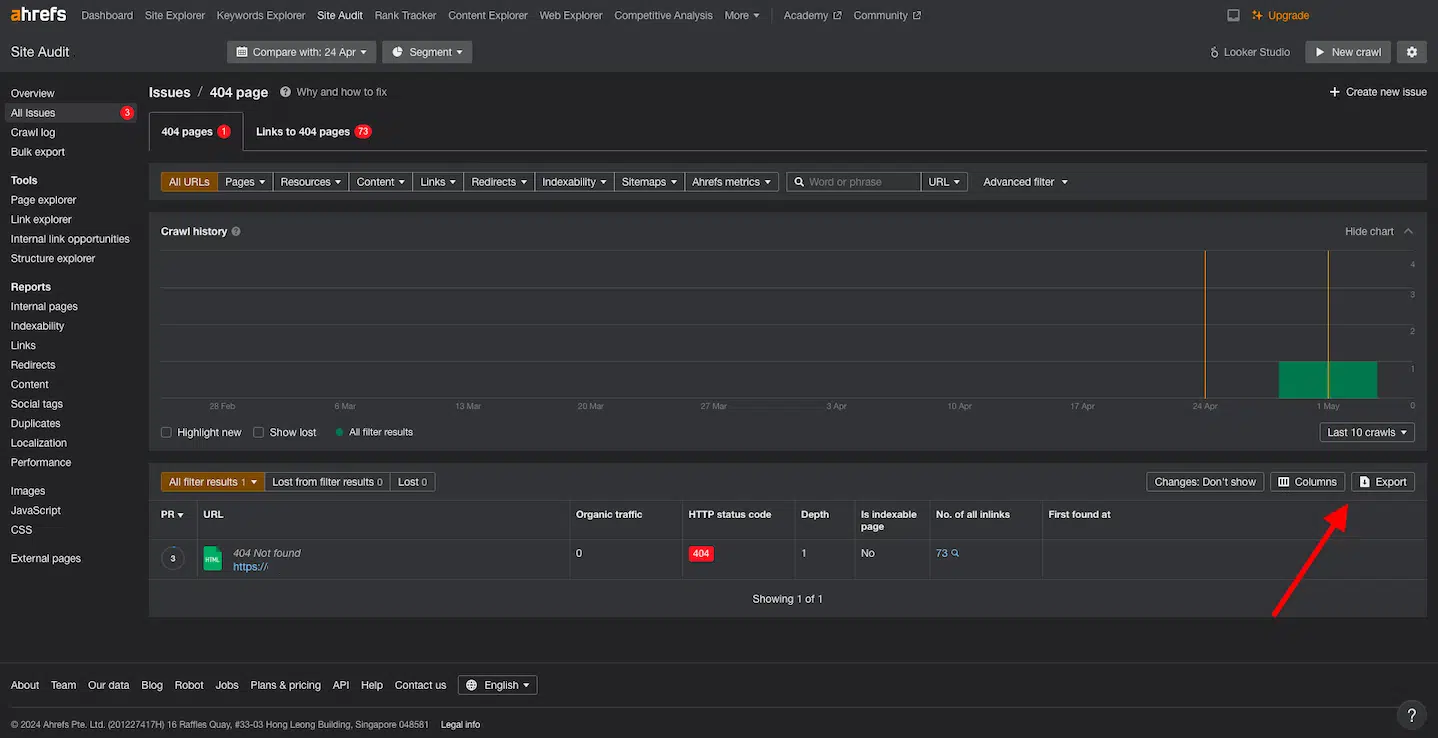Open the Last 10 crawls dropdown
The image size is (1438, 738).
(1367, 432)
